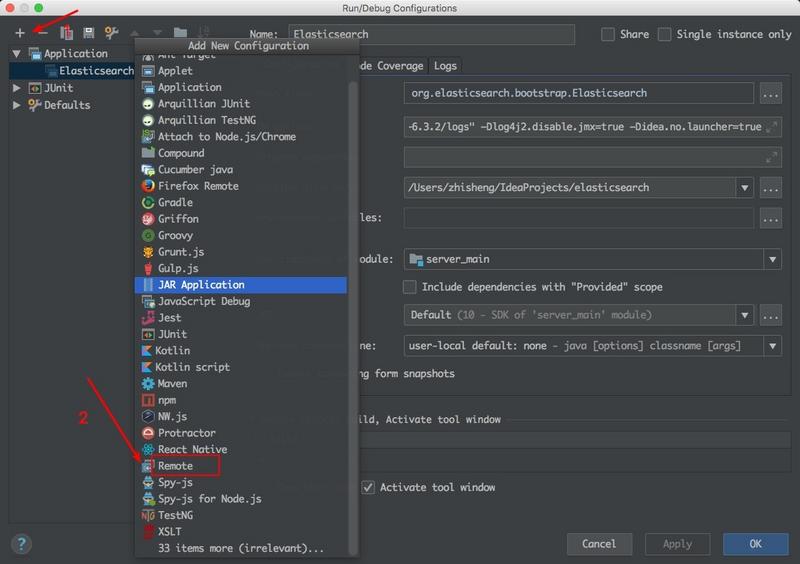Enable Include dependencies with Provided scope
This screenshot has height=564, width=800.
(409, 287)
